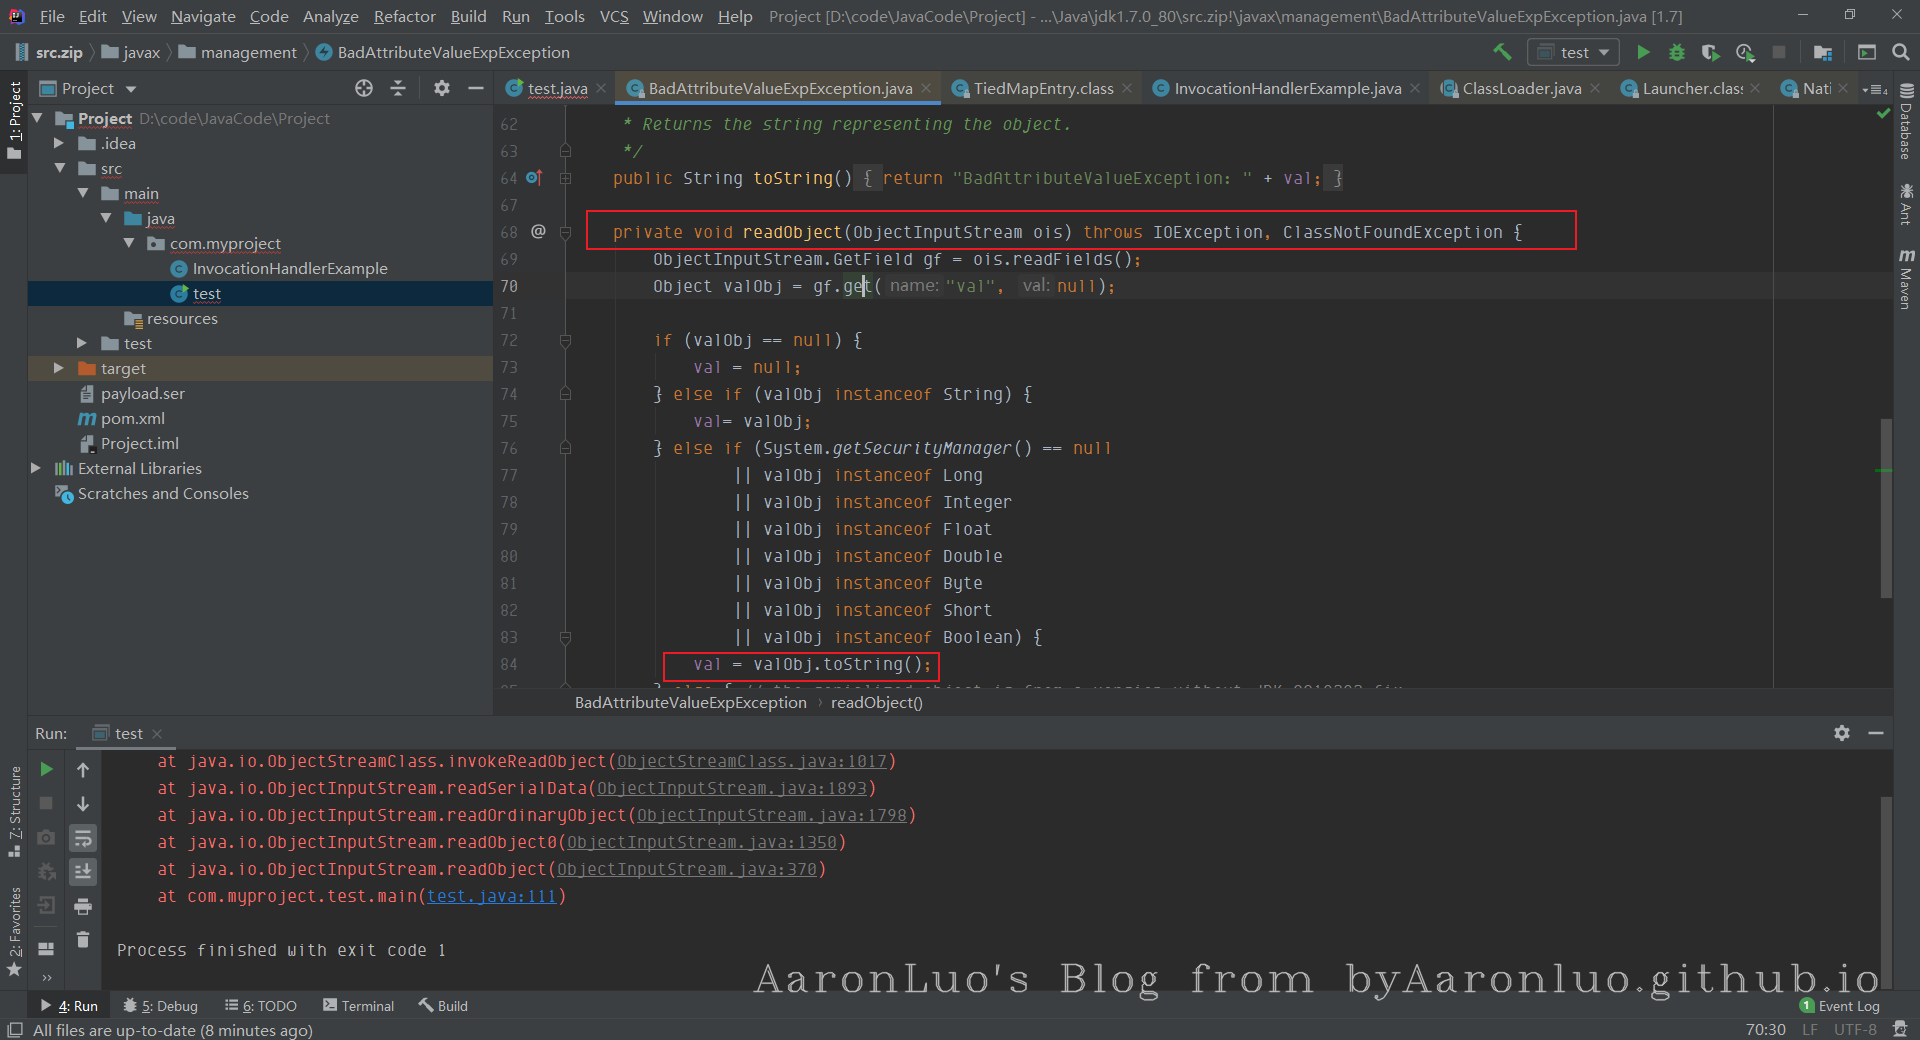Click the locate in Project tree icon

pyautogui.click(x=364, y=89)
